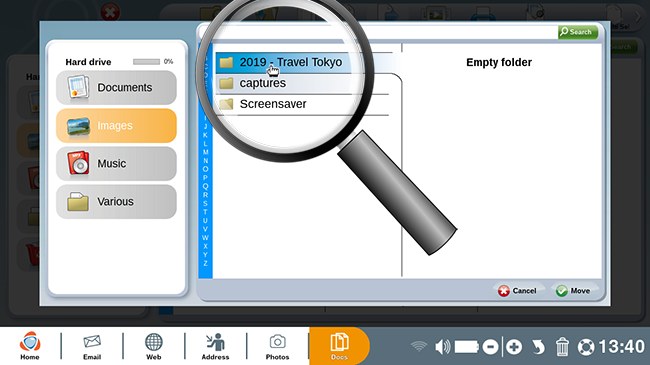The height and width of the screenshot is (365, 650).
Task: Open the Various category
Action: (116, 202)
